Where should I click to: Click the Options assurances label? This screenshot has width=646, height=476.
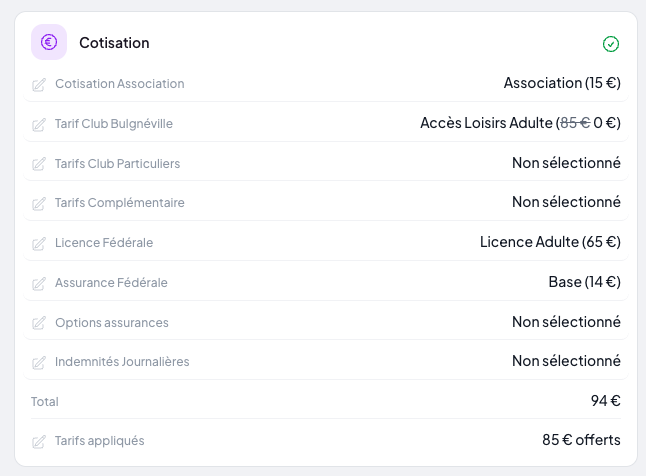click(112, 323)
